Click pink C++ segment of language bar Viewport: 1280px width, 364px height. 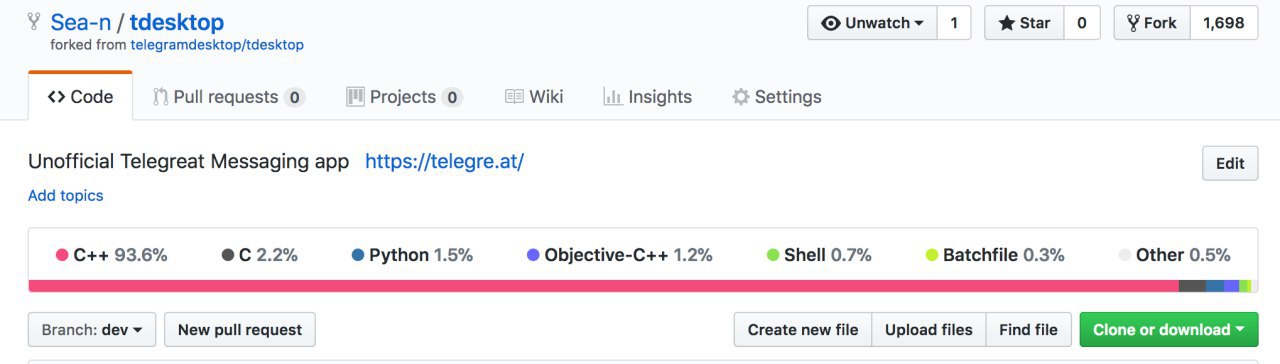604,286
